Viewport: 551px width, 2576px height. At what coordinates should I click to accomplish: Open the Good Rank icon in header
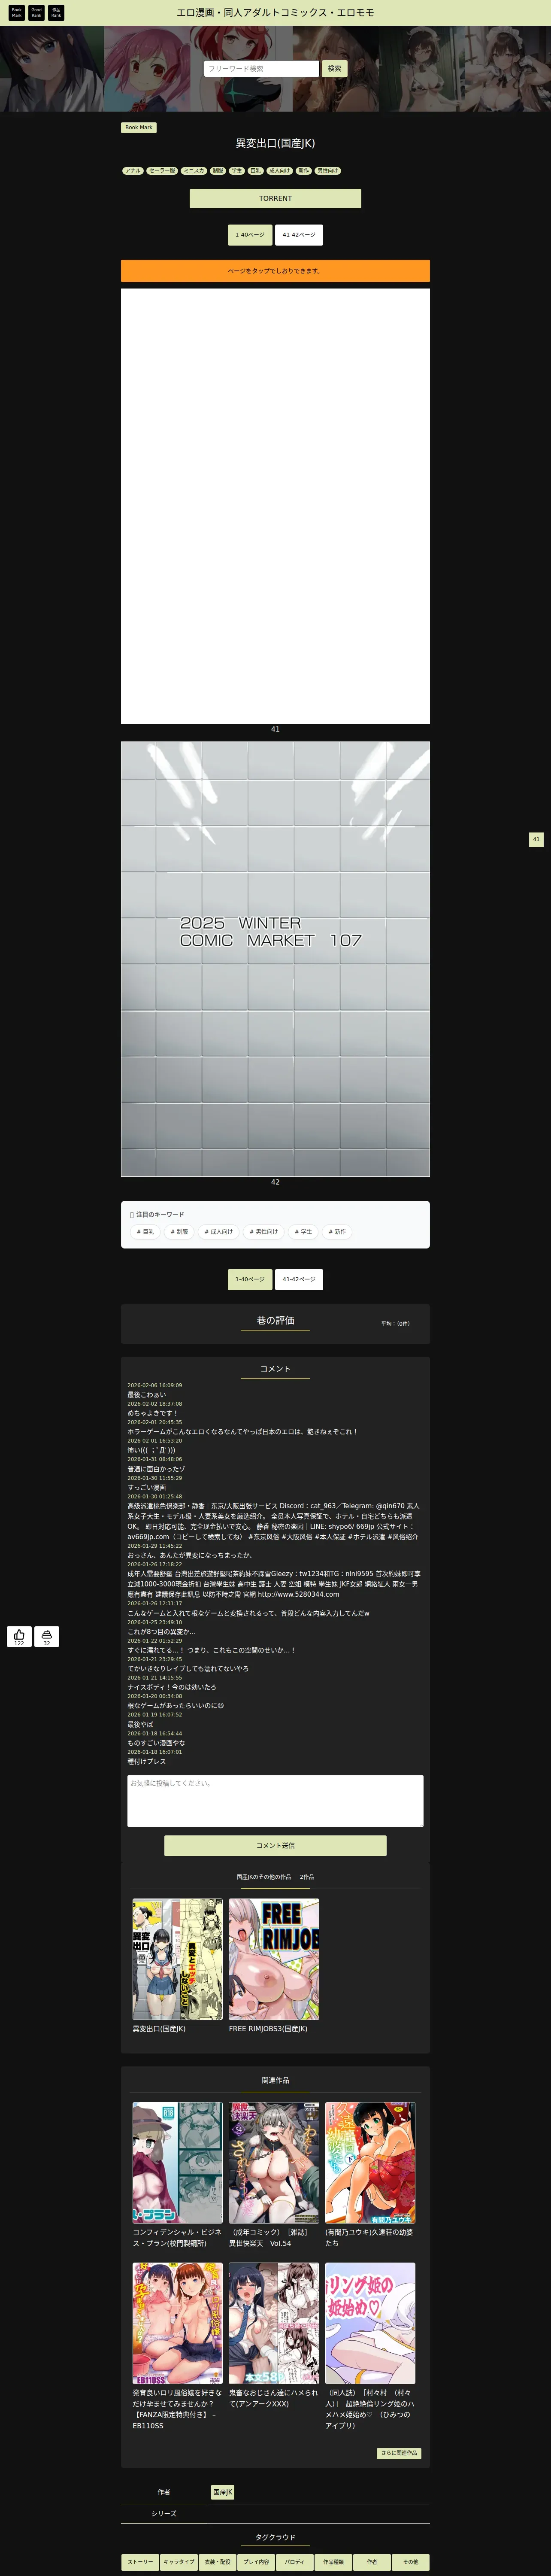[36, 12]
